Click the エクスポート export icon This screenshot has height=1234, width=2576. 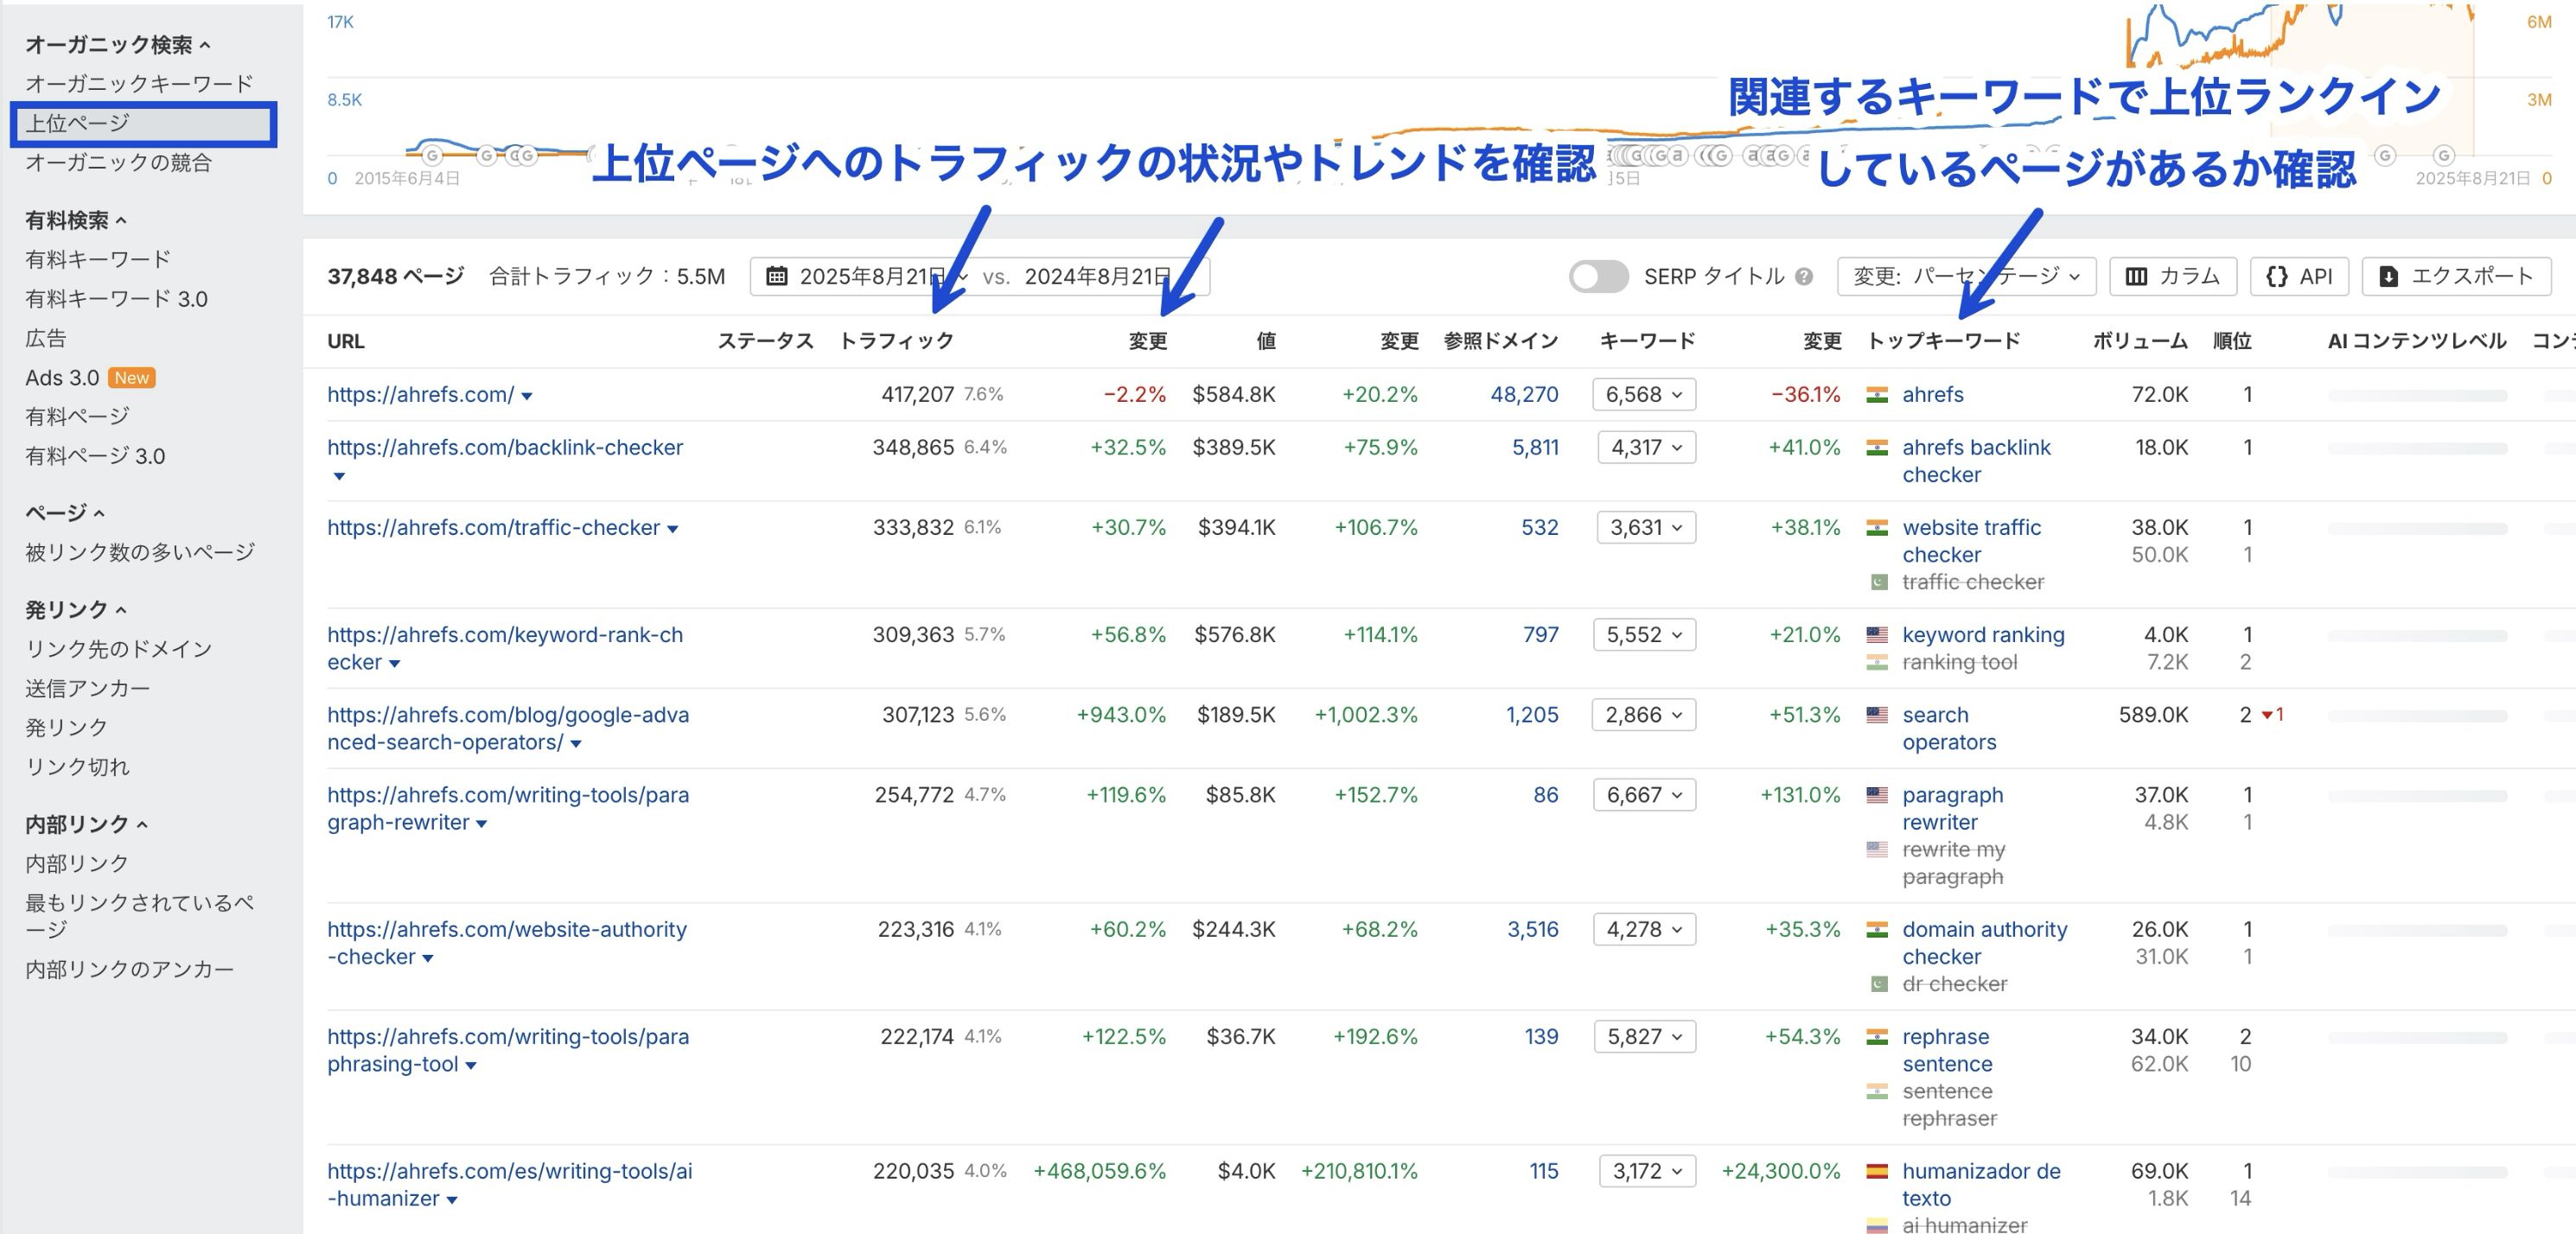tap(2389, 276)
